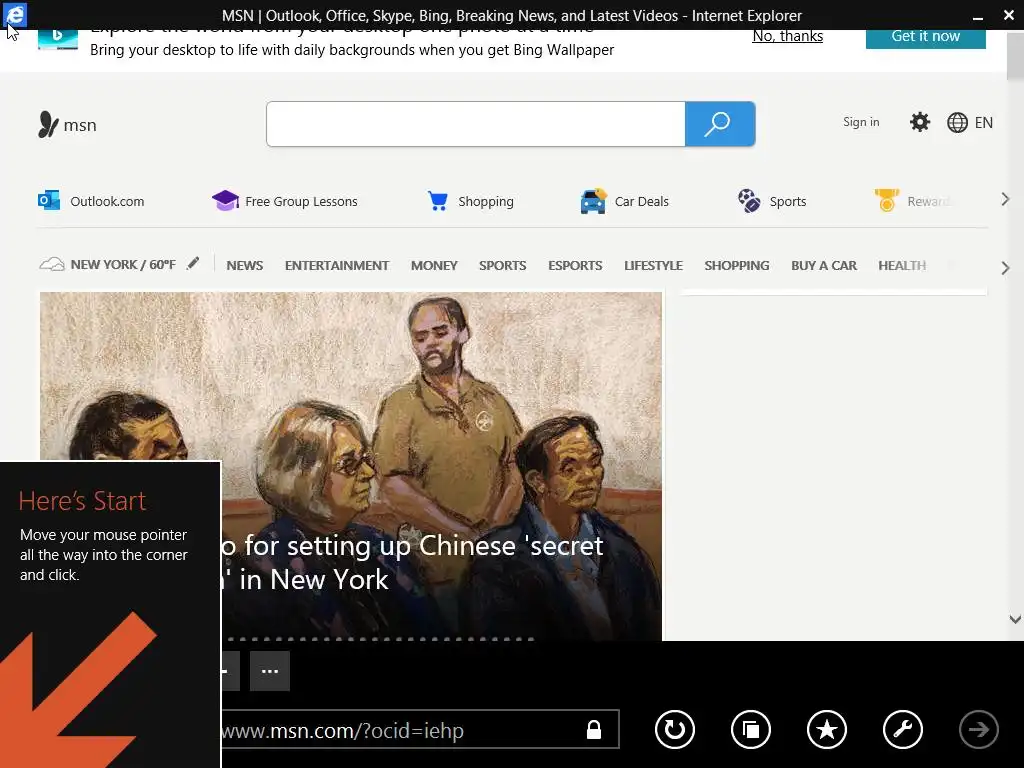Click the Internet Explorer logo in title bar
Viewport: 1024px width, 768px height.
click(14, 14)
